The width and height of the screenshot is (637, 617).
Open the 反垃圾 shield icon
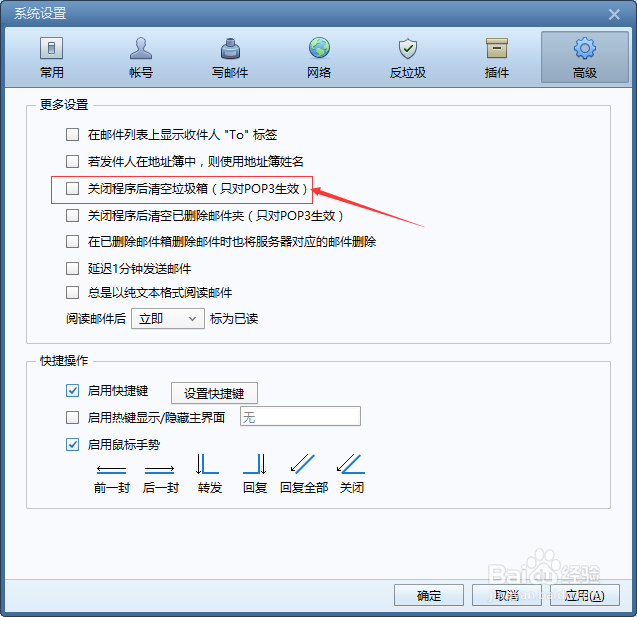(408, 48)
